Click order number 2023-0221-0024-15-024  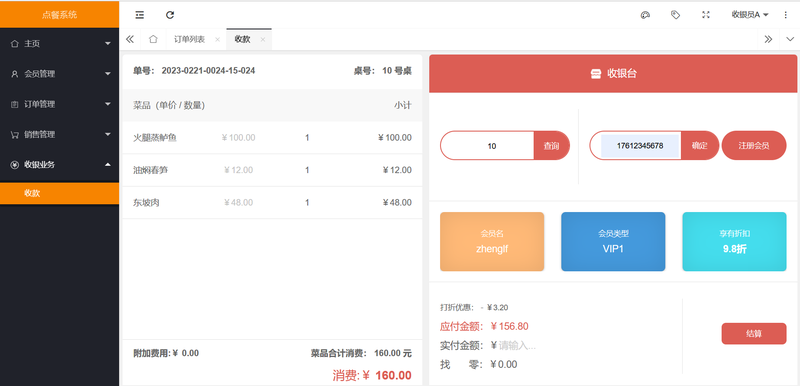pyautogui.click(x=208, y=71)
